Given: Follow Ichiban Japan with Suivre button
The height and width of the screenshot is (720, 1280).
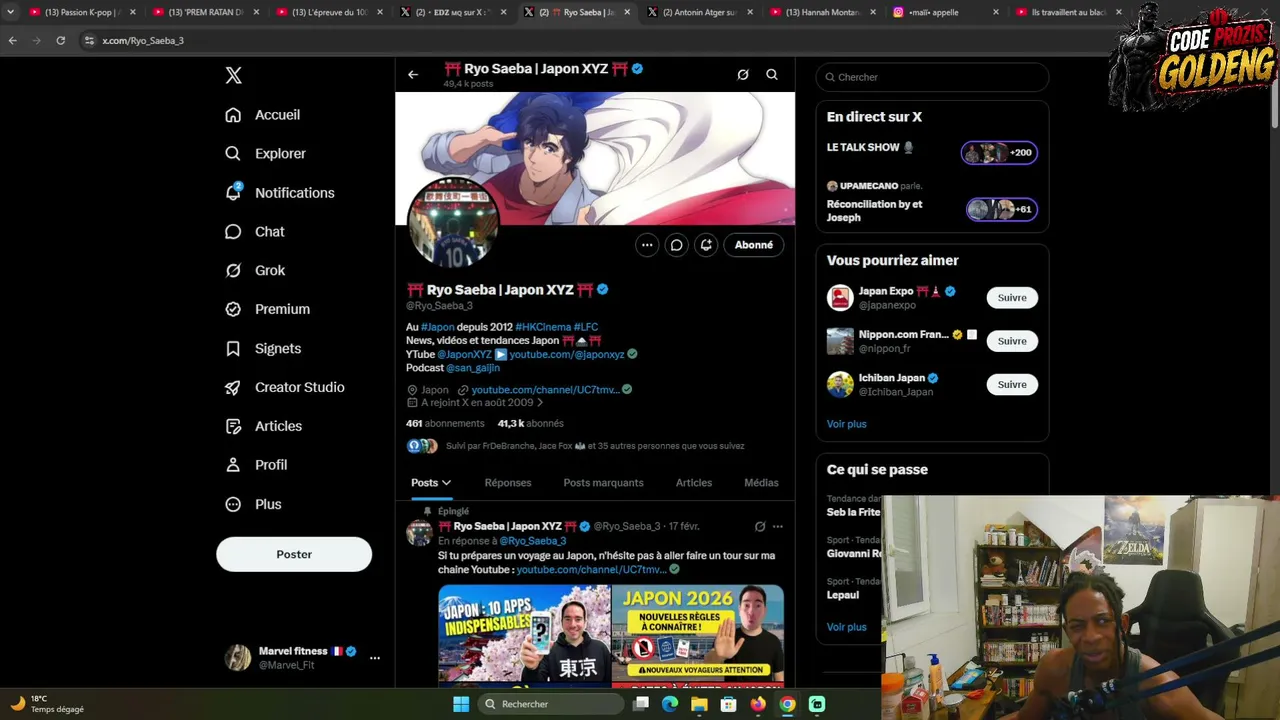Looking at the screenshot, I should click(1012, 385).
